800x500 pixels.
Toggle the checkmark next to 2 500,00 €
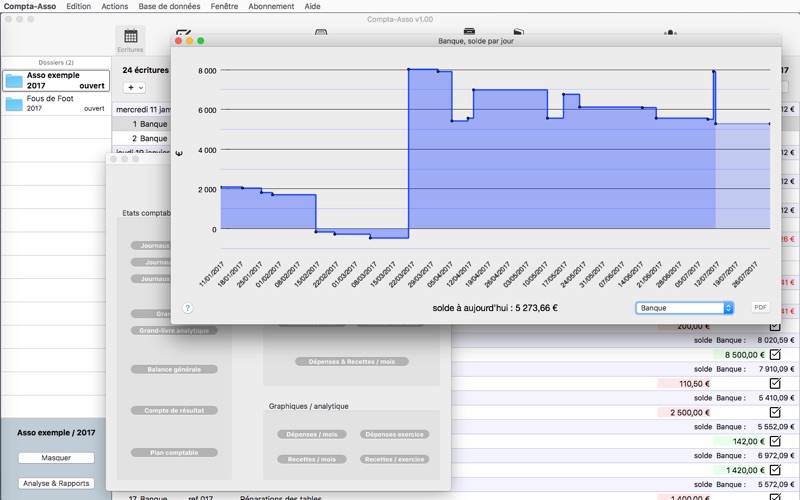[x=775, y=412]
